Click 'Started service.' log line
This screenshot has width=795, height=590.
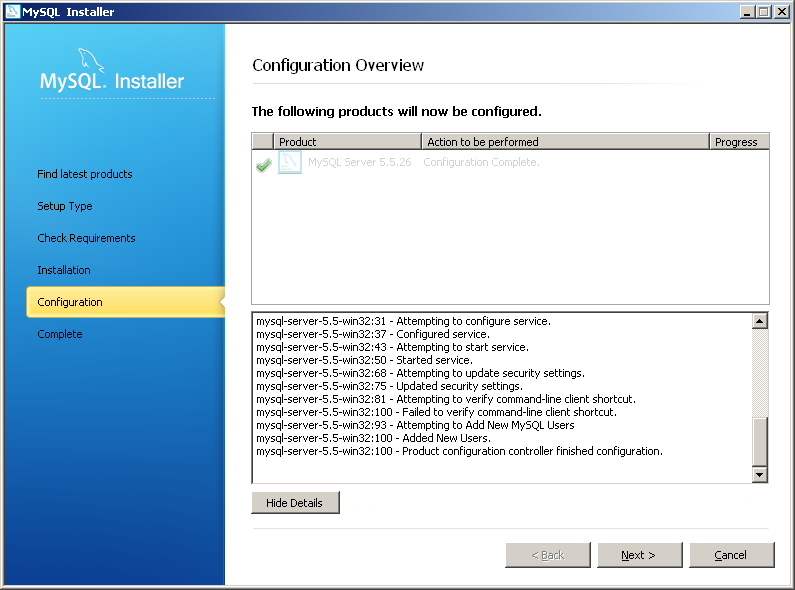pos(364,360)
